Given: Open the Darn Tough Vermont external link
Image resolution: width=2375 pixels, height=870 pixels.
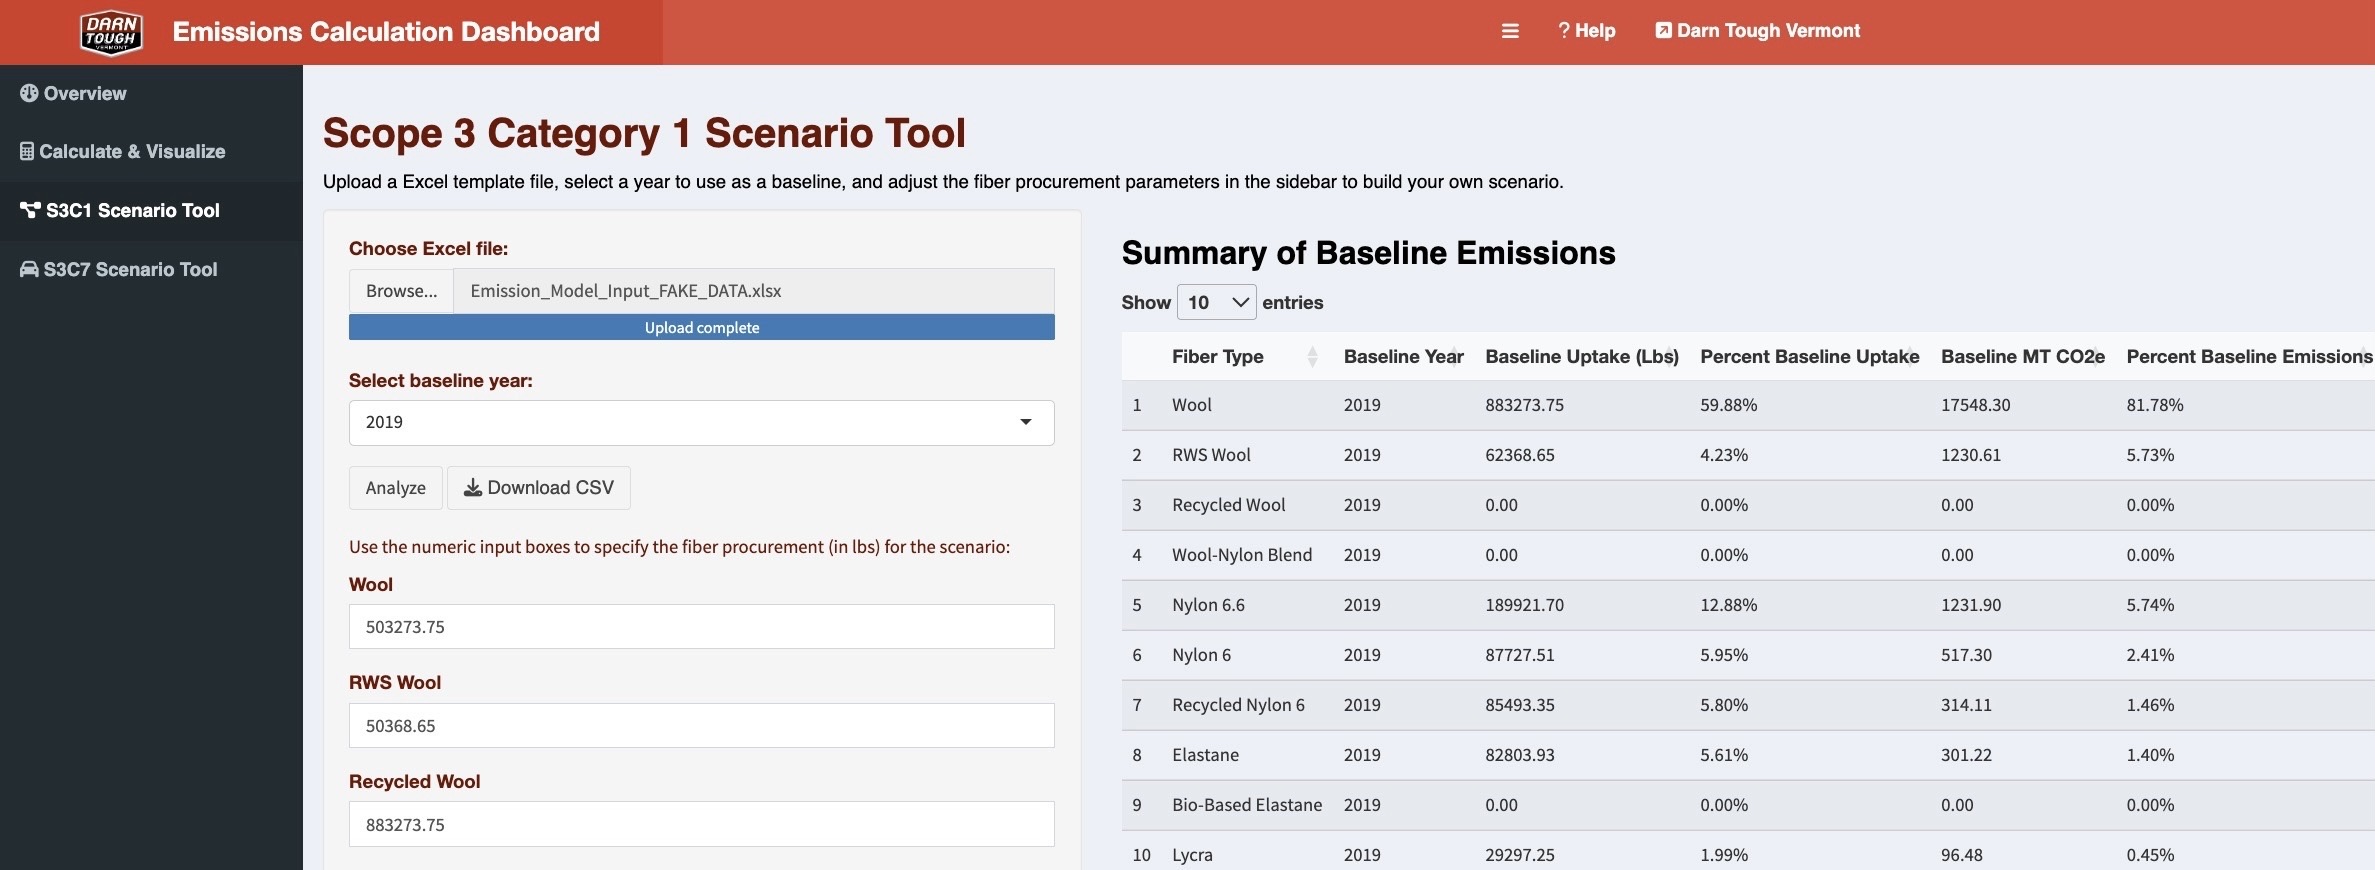Looking at the screenshot, I should pyautogui.click(x=1757, y=31).
